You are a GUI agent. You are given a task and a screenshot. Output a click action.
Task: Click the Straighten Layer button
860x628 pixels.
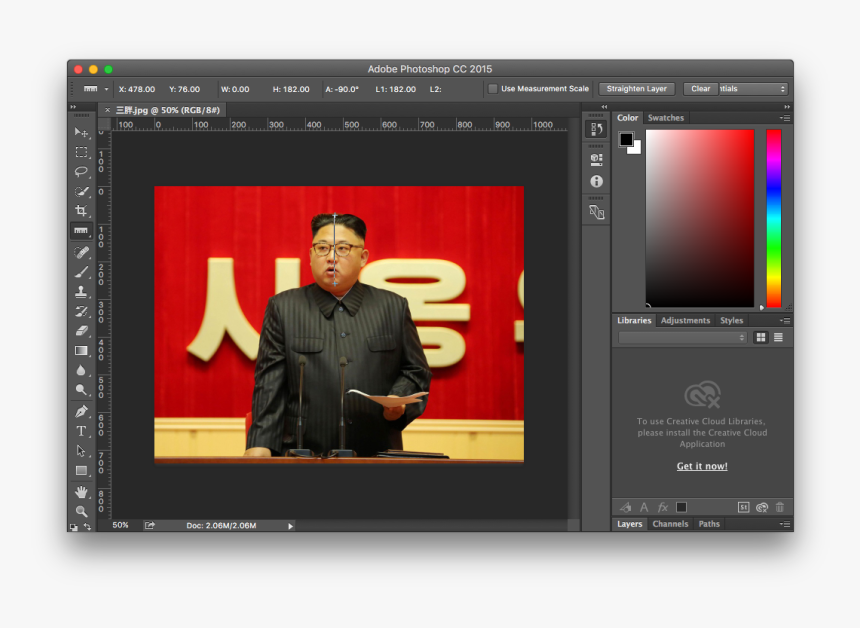[x=636, y=89]
